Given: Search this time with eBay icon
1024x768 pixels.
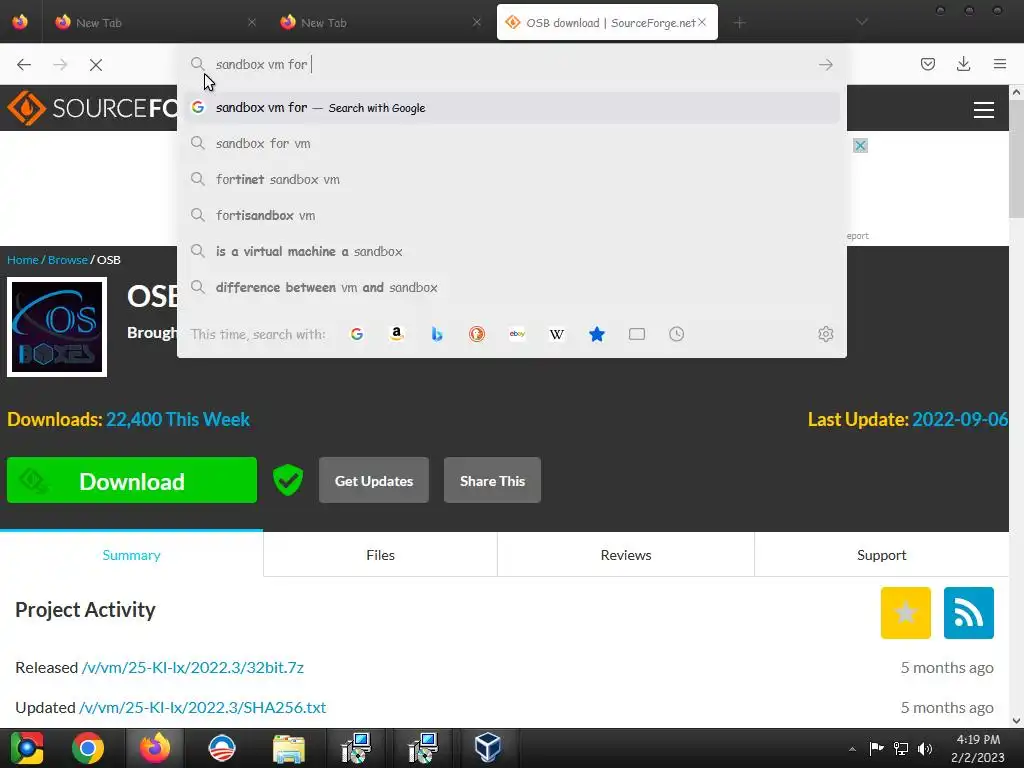Looking at the screenshot, I should pos(517,334).
